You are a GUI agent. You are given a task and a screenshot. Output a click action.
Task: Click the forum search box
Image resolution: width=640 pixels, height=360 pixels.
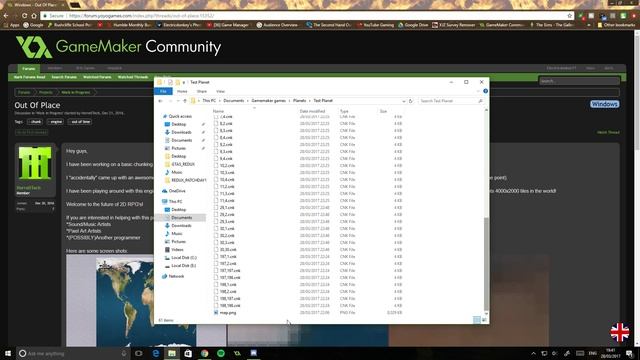pyautogui.click(x=579, y=81)
